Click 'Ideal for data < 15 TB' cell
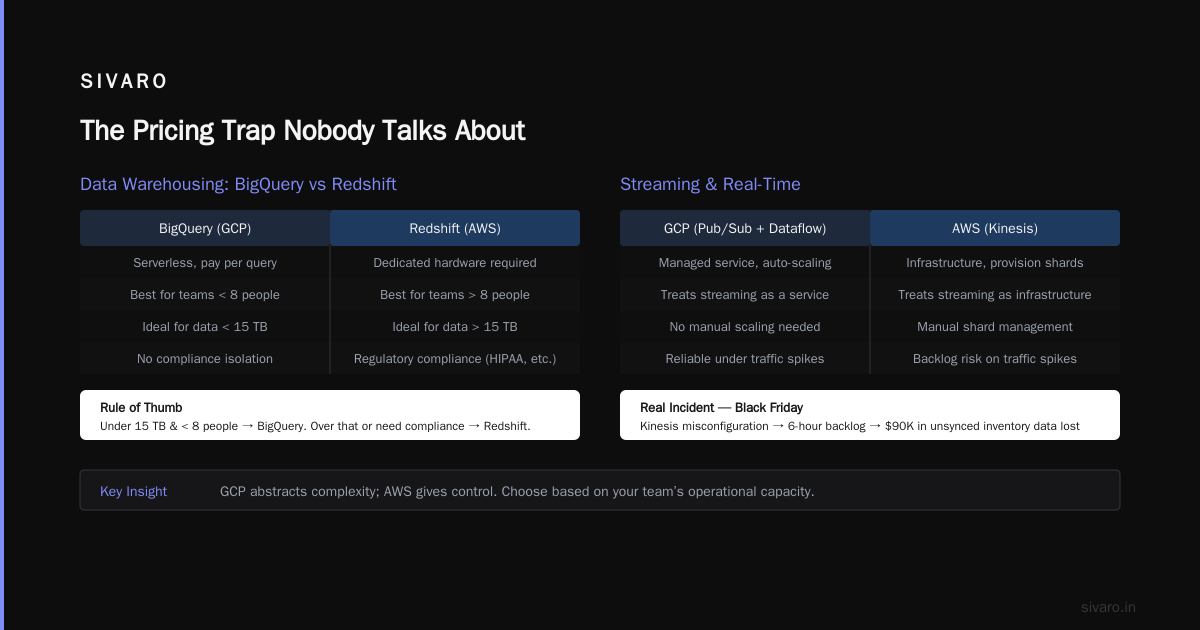Viewport: 1200px width, 630px height. 205,327
